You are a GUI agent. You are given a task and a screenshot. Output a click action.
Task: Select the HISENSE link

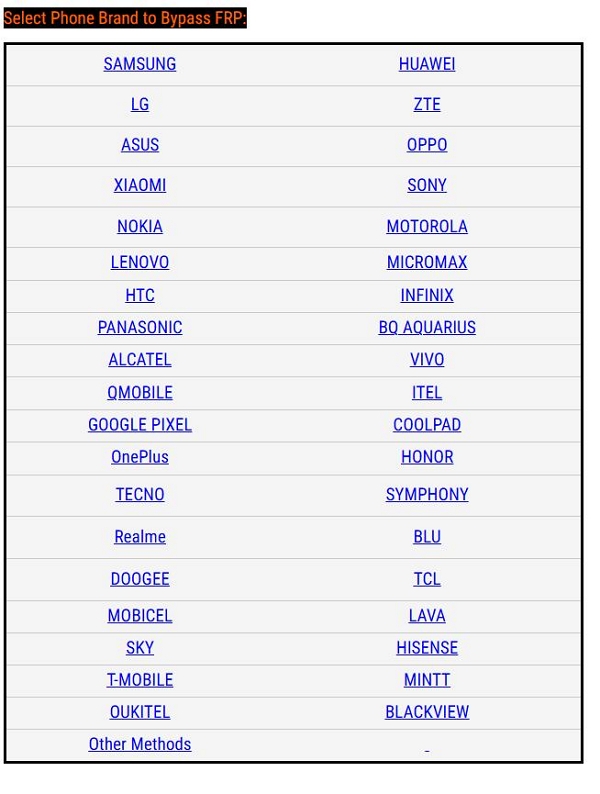pyautogui.click(x=427, y=648)
